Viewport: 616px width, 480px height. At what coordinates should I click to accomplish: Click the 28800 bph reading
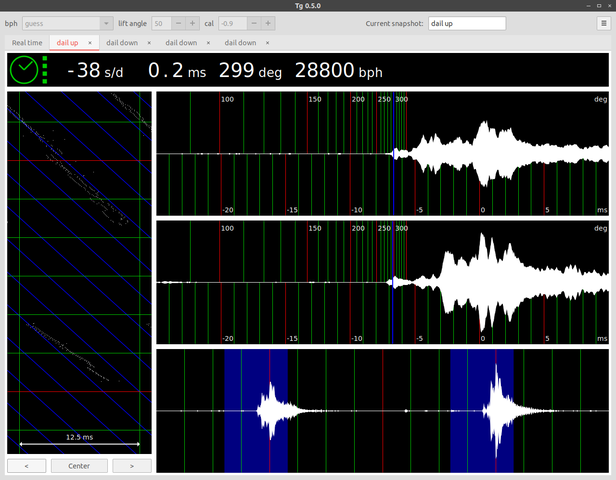point(339,71)
